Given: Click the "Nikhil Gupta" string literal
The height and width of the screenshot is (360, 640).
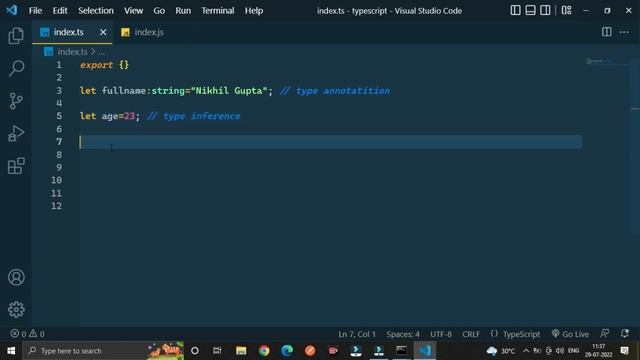Looking at the screenshot, I should [x=229, y=91].
